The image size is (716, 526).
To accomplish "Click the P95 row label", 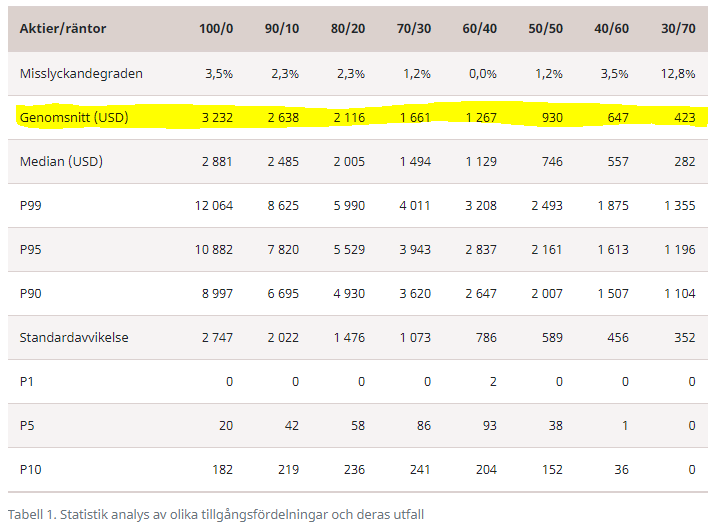I will [x=32, y=249].
